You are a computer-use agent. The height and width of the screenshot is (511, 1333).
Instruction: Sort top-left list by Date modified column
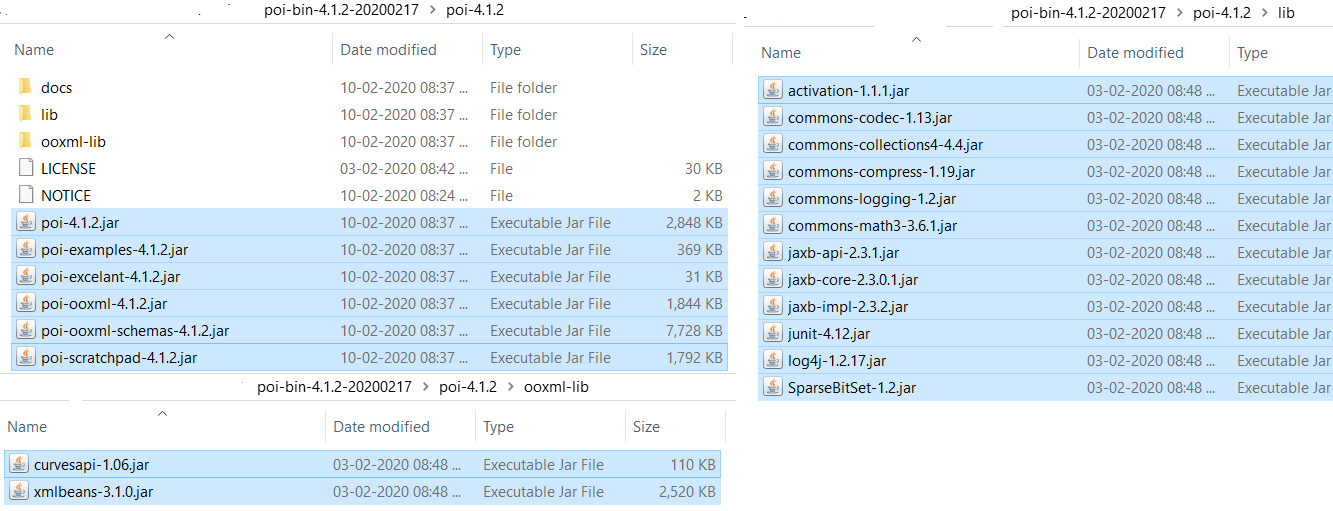(x=388, y=50)
